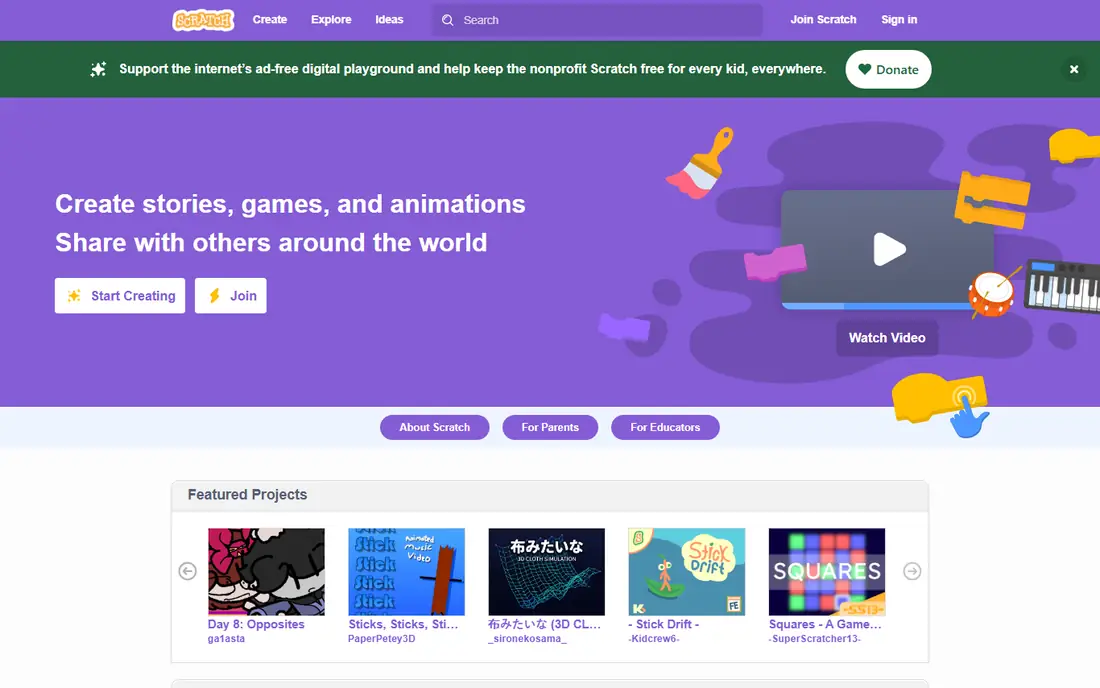Click the 'Featured Projects' heading

(x=248, y=494)
